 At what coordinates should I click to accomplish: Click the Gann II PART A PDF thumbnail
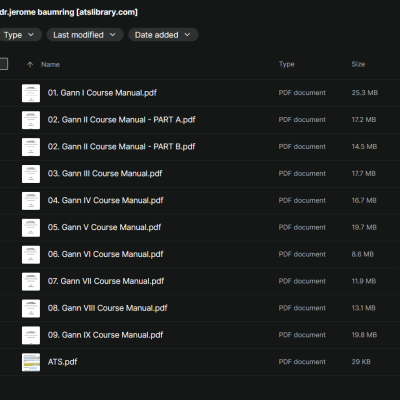tap(31, 120)
